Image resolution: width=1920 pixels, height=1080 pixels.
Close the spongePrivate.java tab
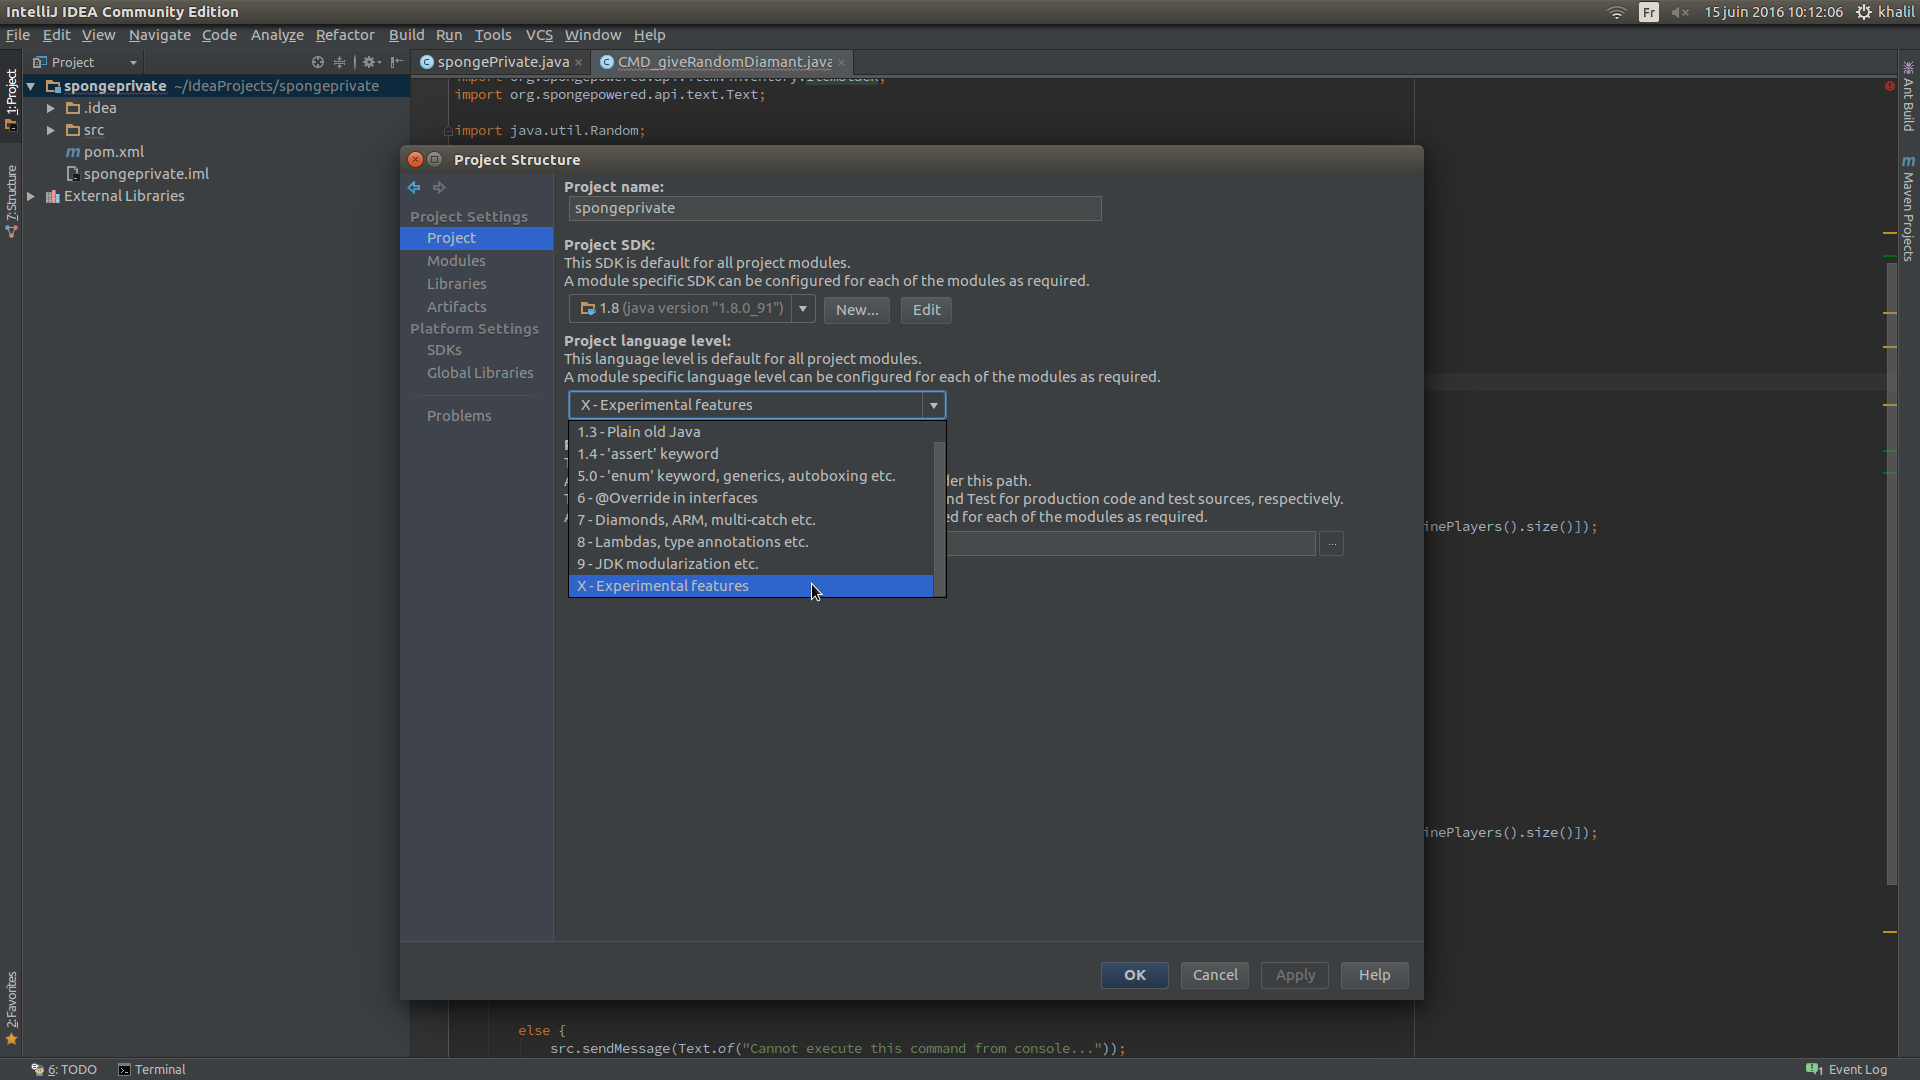click(578, 62)
